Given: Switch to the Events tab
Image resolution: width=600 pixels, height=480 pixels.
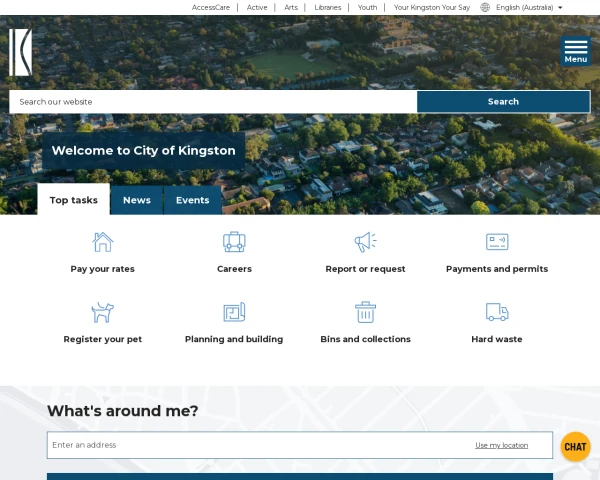Looking at the screenshot, I should (x=192, y=200).
